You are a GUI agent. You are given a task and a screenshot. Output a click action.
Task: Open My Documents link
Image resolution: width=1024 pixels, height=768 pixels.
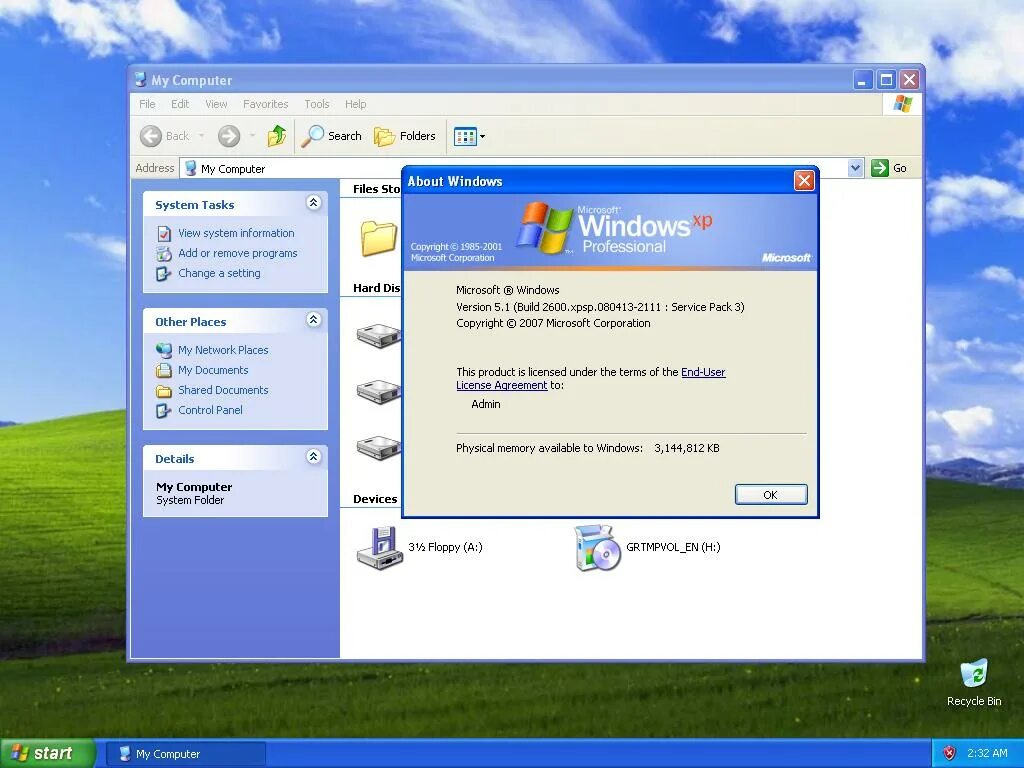click(x=214, y=370)
